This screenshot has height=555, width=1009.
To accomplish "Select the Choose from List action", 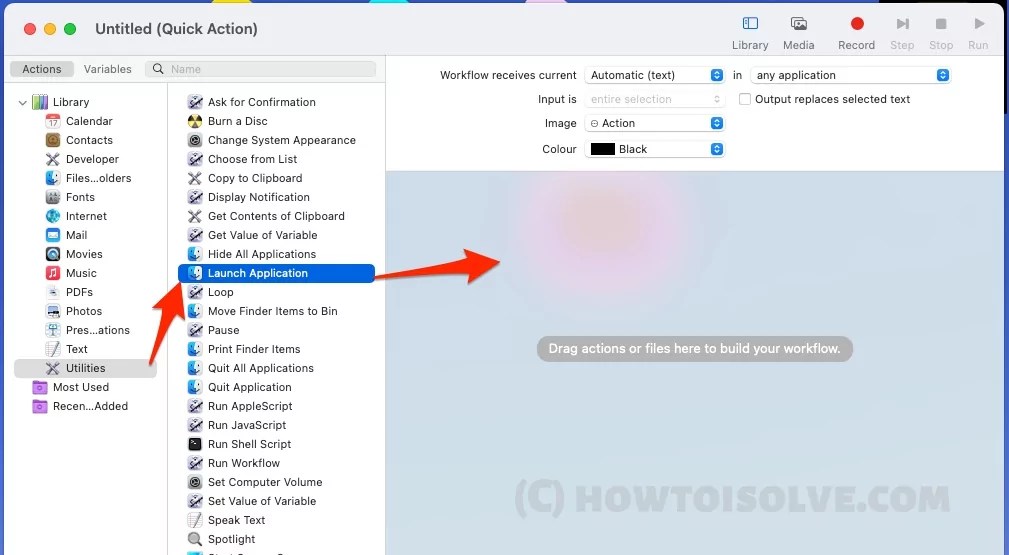I will (252, 159).
